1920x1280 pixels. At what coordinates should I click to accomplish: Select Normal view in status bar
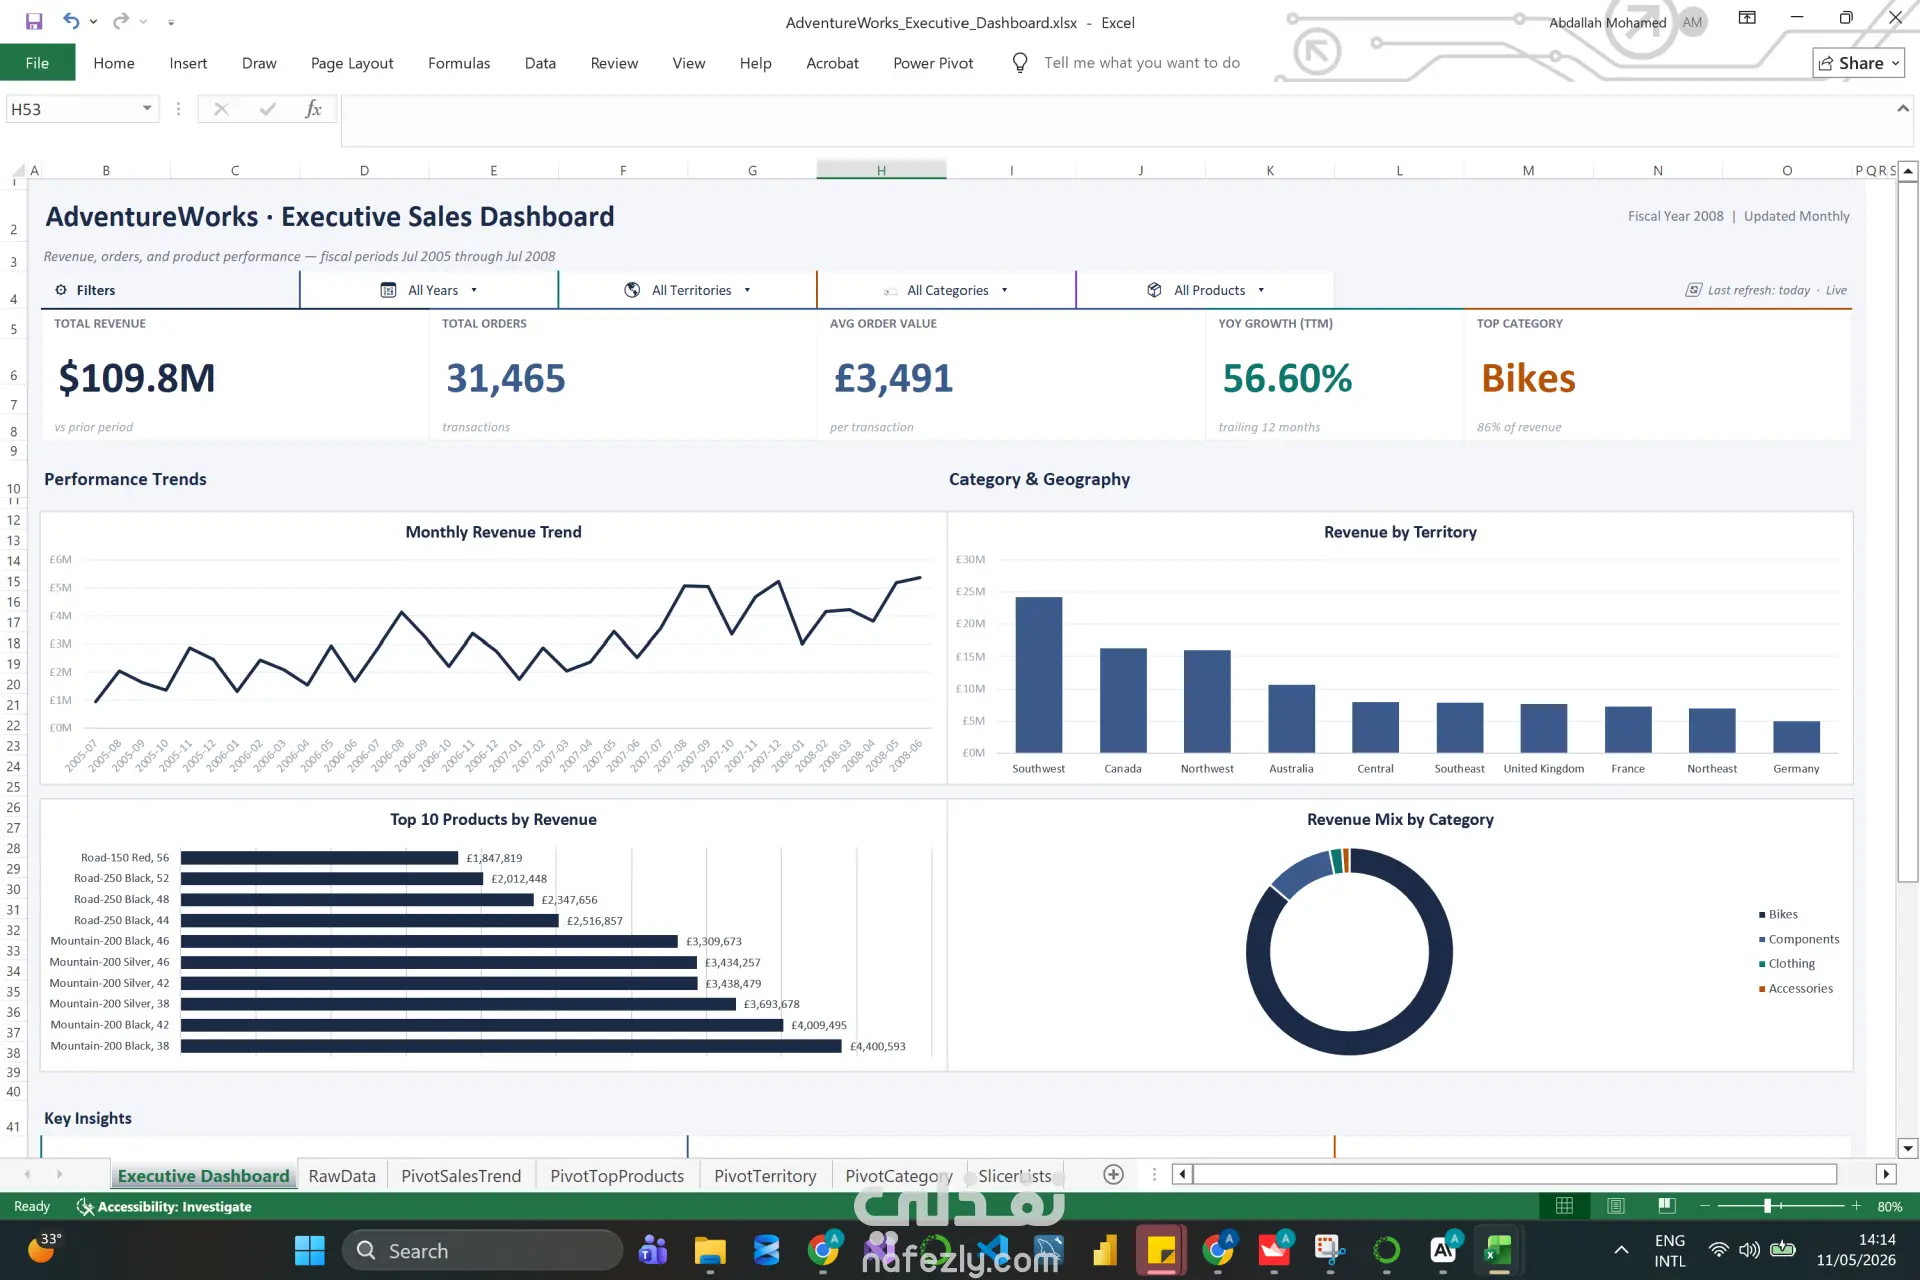1564,1206
